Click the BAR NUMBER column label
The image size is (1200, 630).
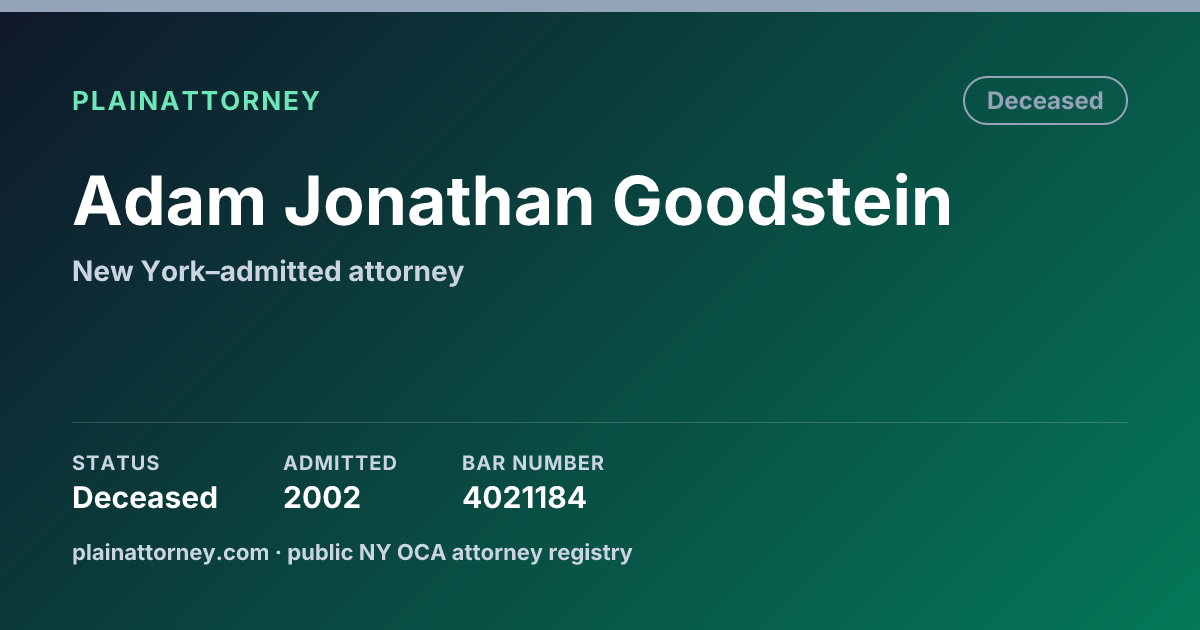[533, 463]
